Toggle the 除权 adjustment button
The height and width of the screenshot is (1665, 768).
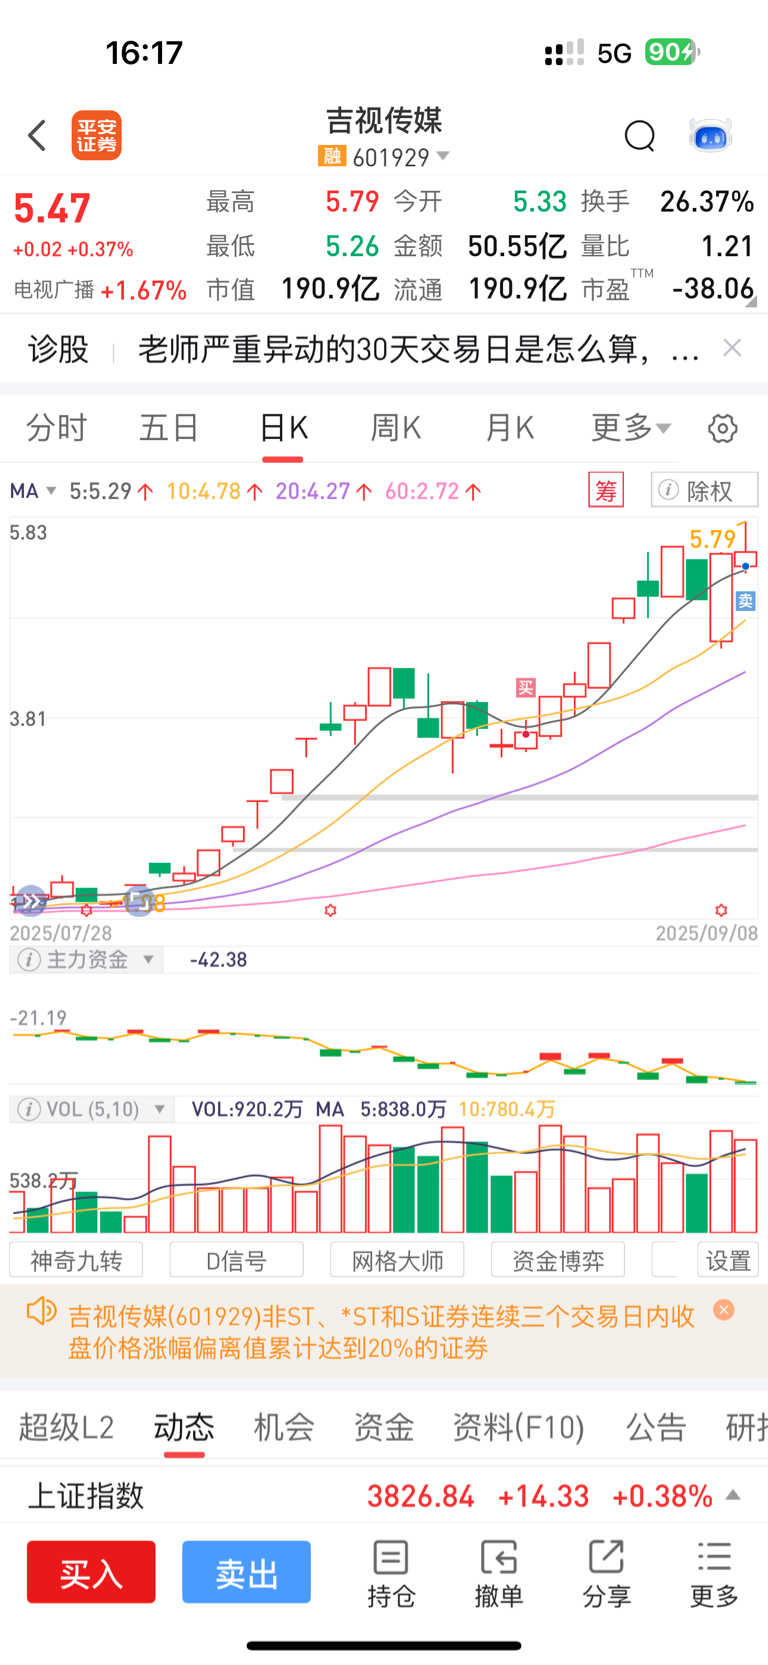tap(705, 491)
